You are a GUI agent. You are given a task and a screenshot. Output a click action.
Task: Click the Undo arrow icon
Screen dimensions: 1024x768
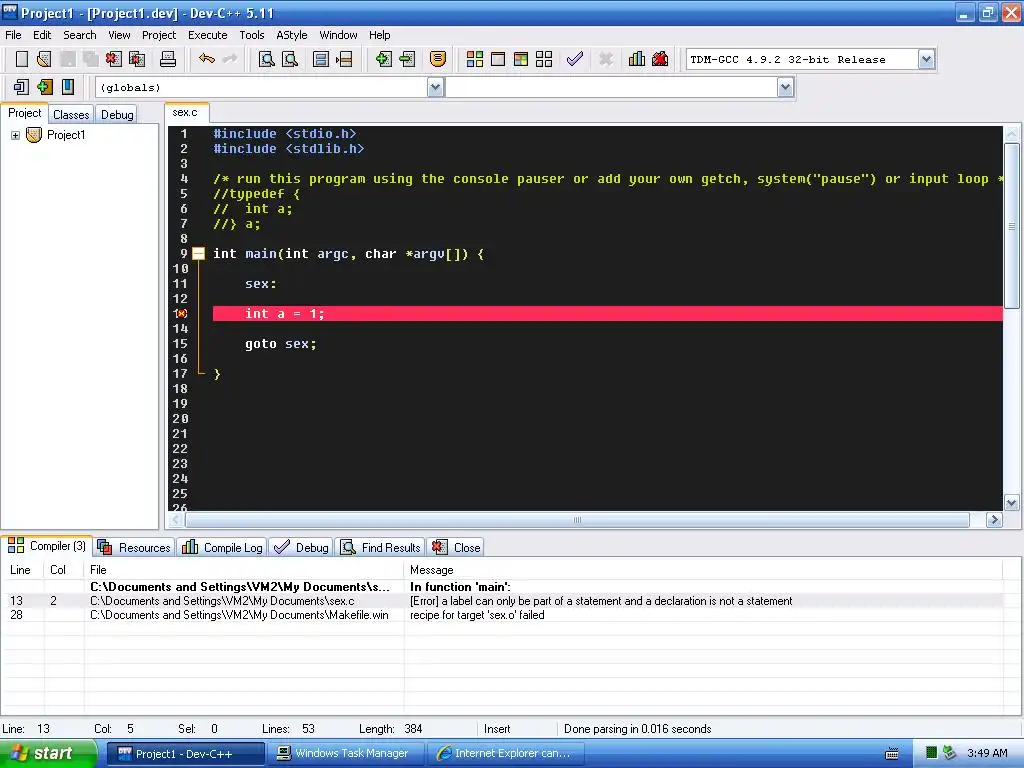tap(207, 59)
